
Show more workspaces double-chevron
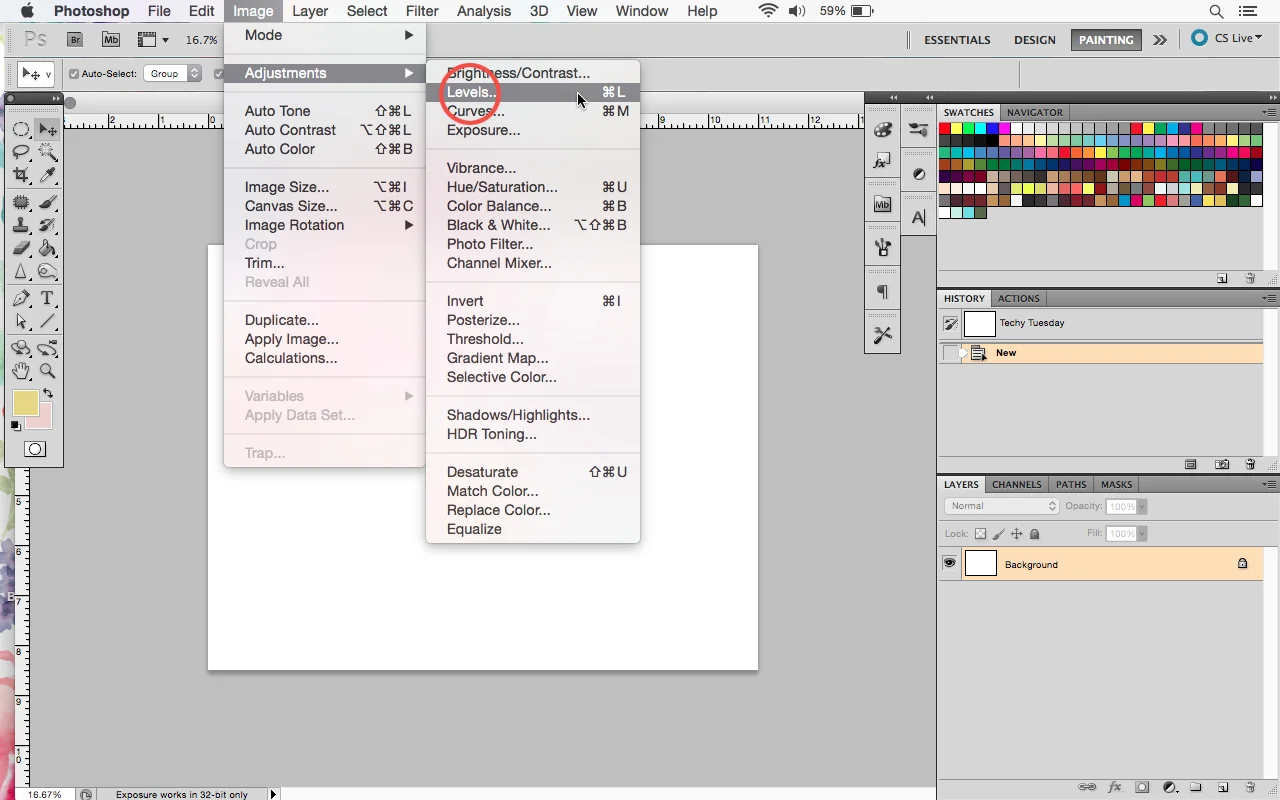(x=1160, y=40)
